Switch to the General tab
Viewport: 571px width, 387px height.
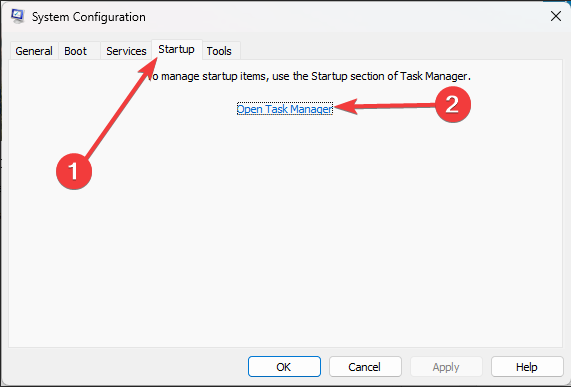click(34, 51)
